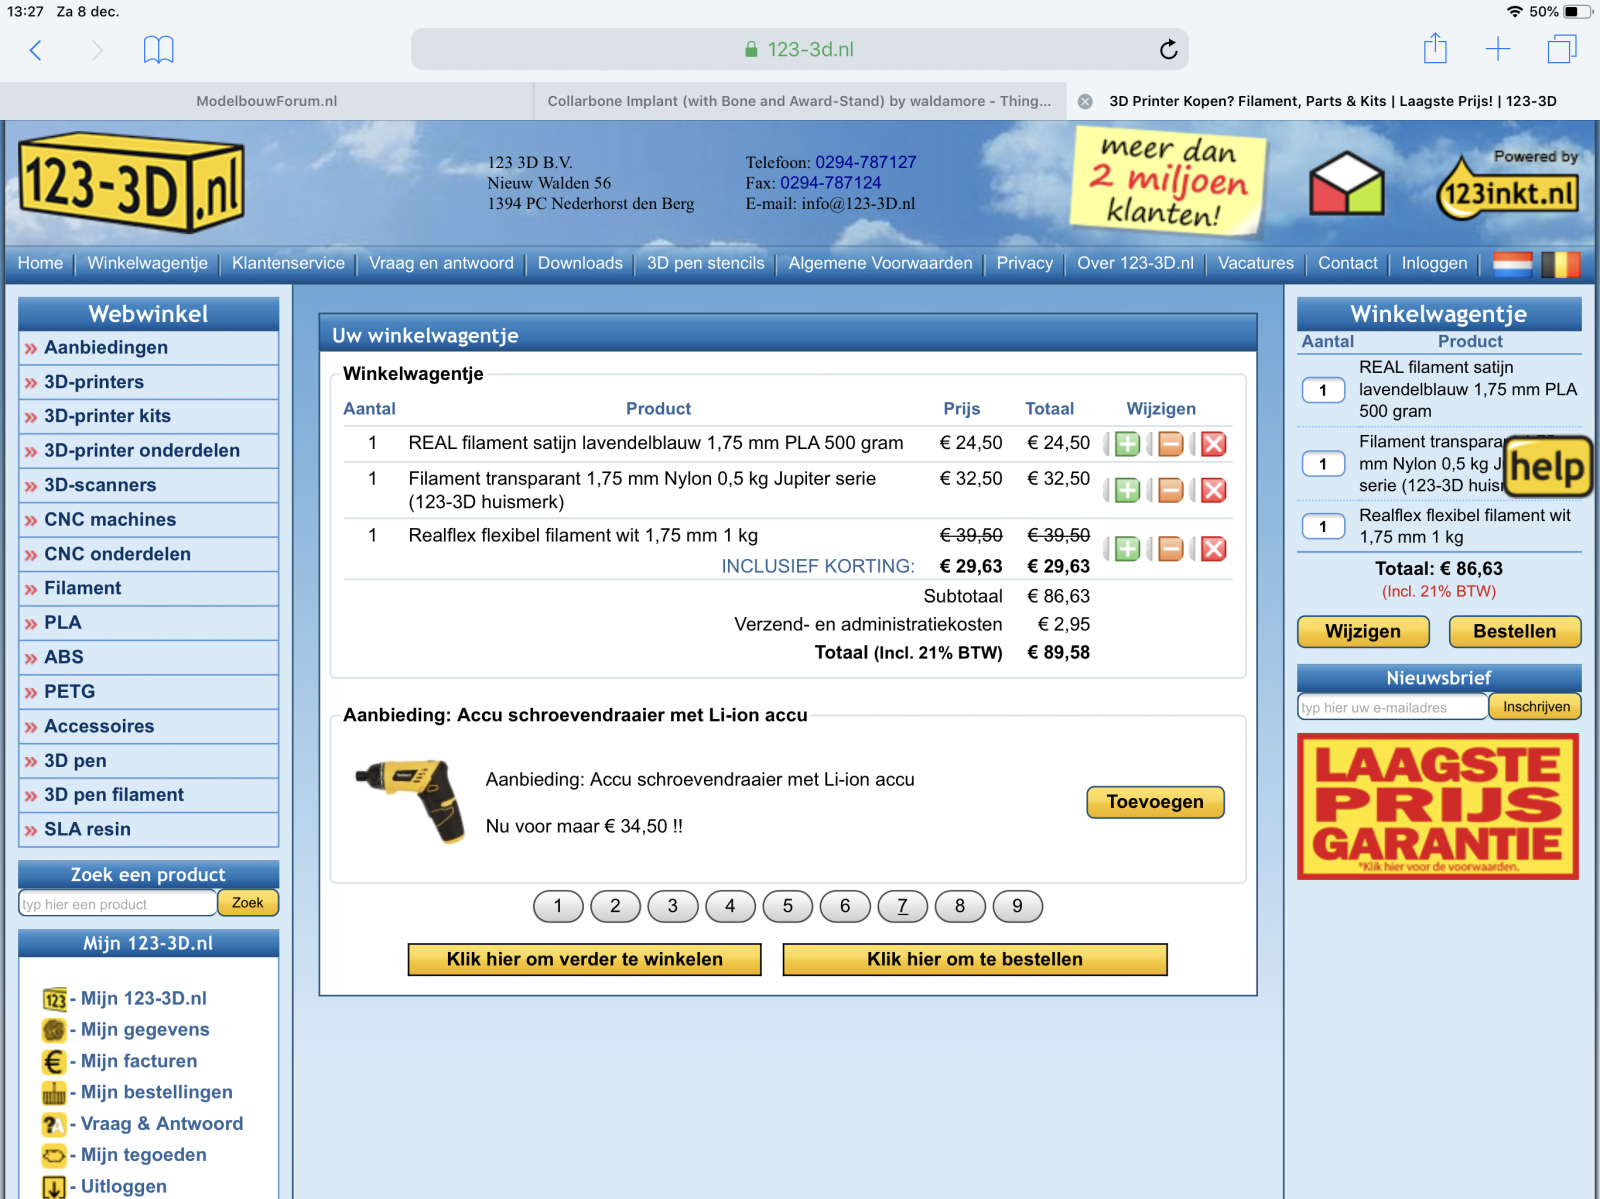Open the Safari share sheet icon
Image resolution: width=1600 pixels, height=1199 pixels.
[x=1435, y=48]
